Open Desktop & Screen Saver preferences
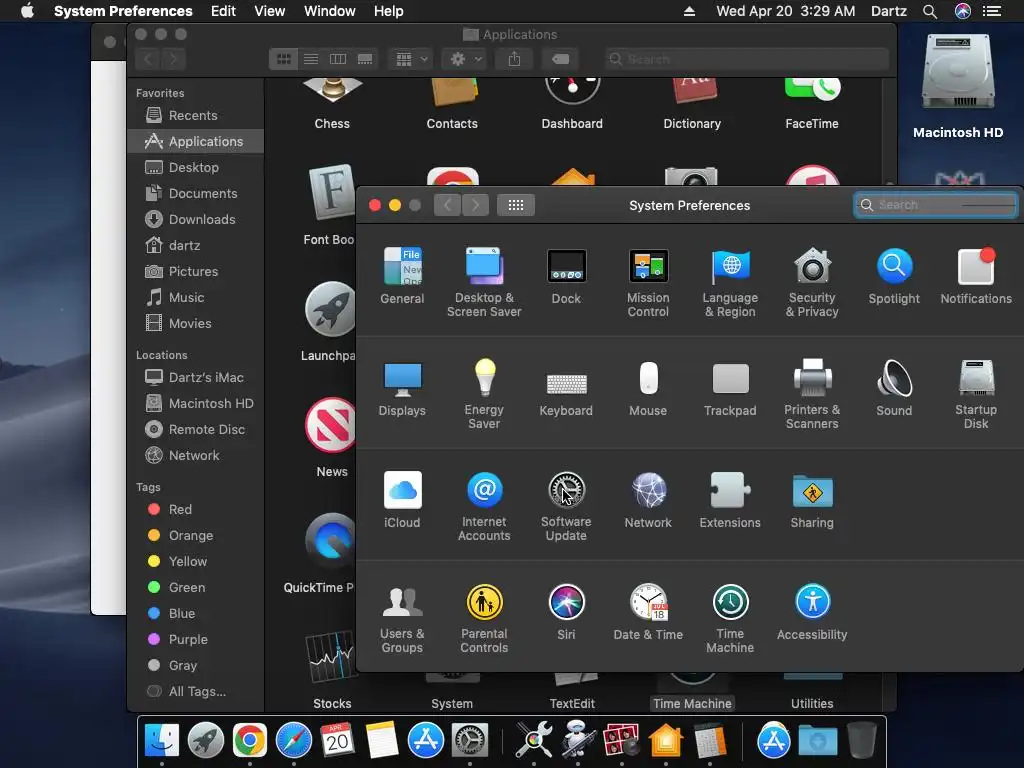 484,282
